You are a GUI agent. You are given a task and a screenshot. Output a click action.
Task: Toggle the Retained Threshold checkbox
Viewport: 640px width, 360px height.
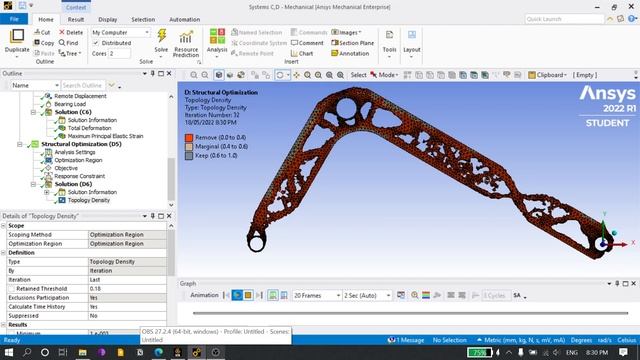tap(11, 289)
